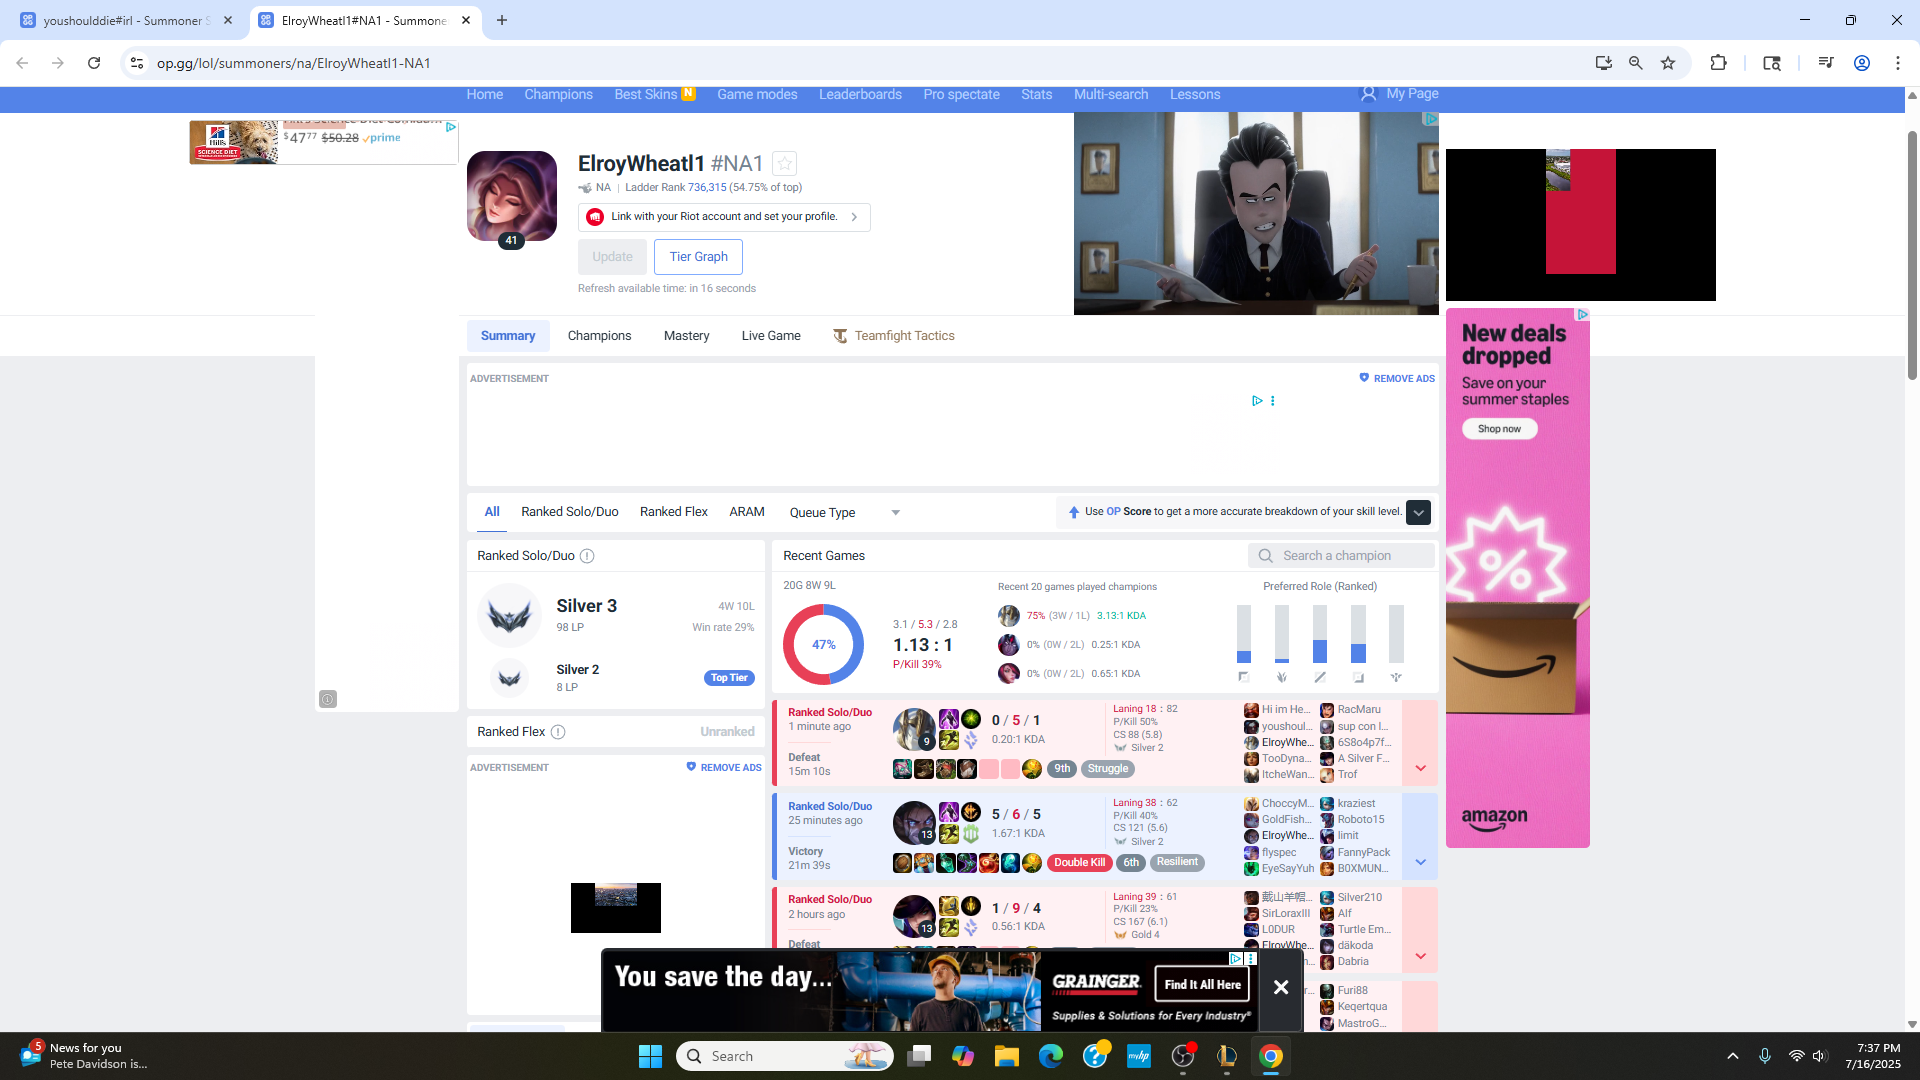Open the Queue Type dropdown
The height and width of the screenshot is (1080, 1920).
(845, 513)
